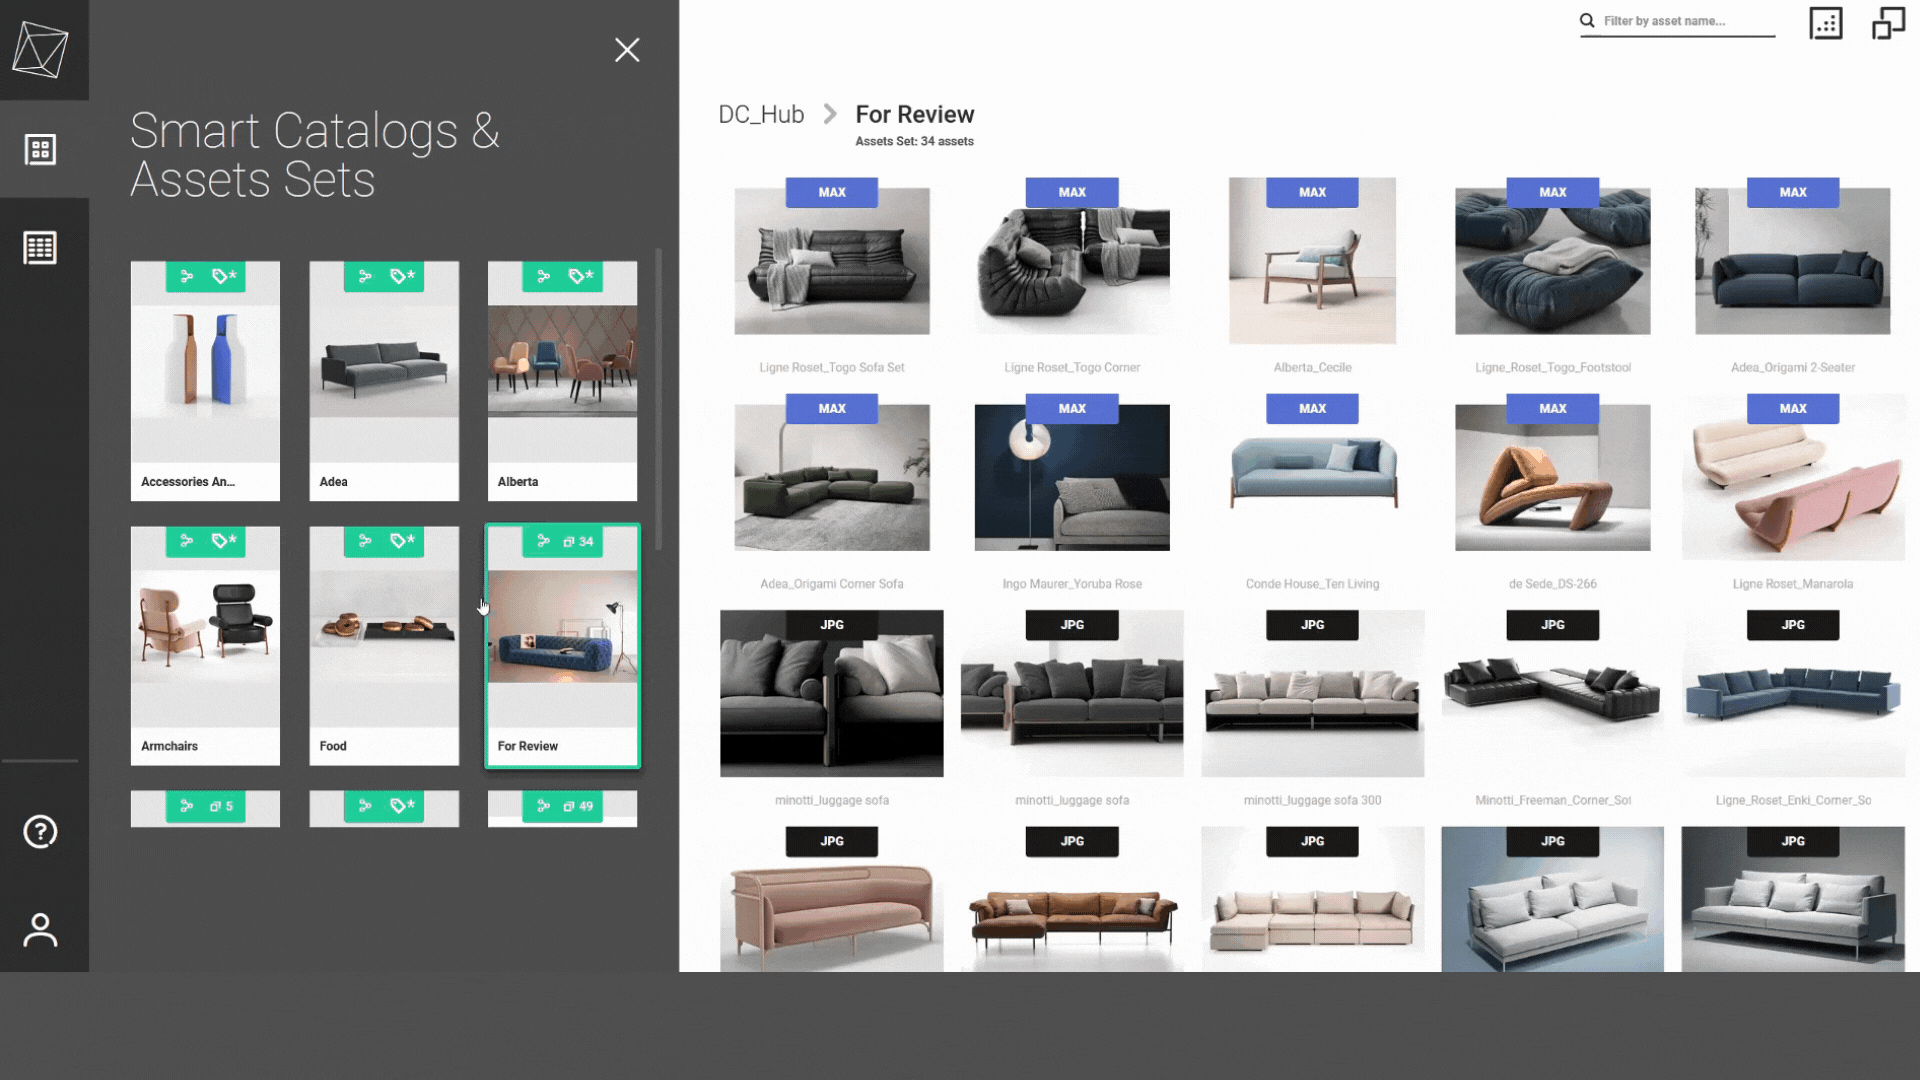Click share icon on Food card
The width and height of the screenshot is (1920, 1080).
[365, 541]
